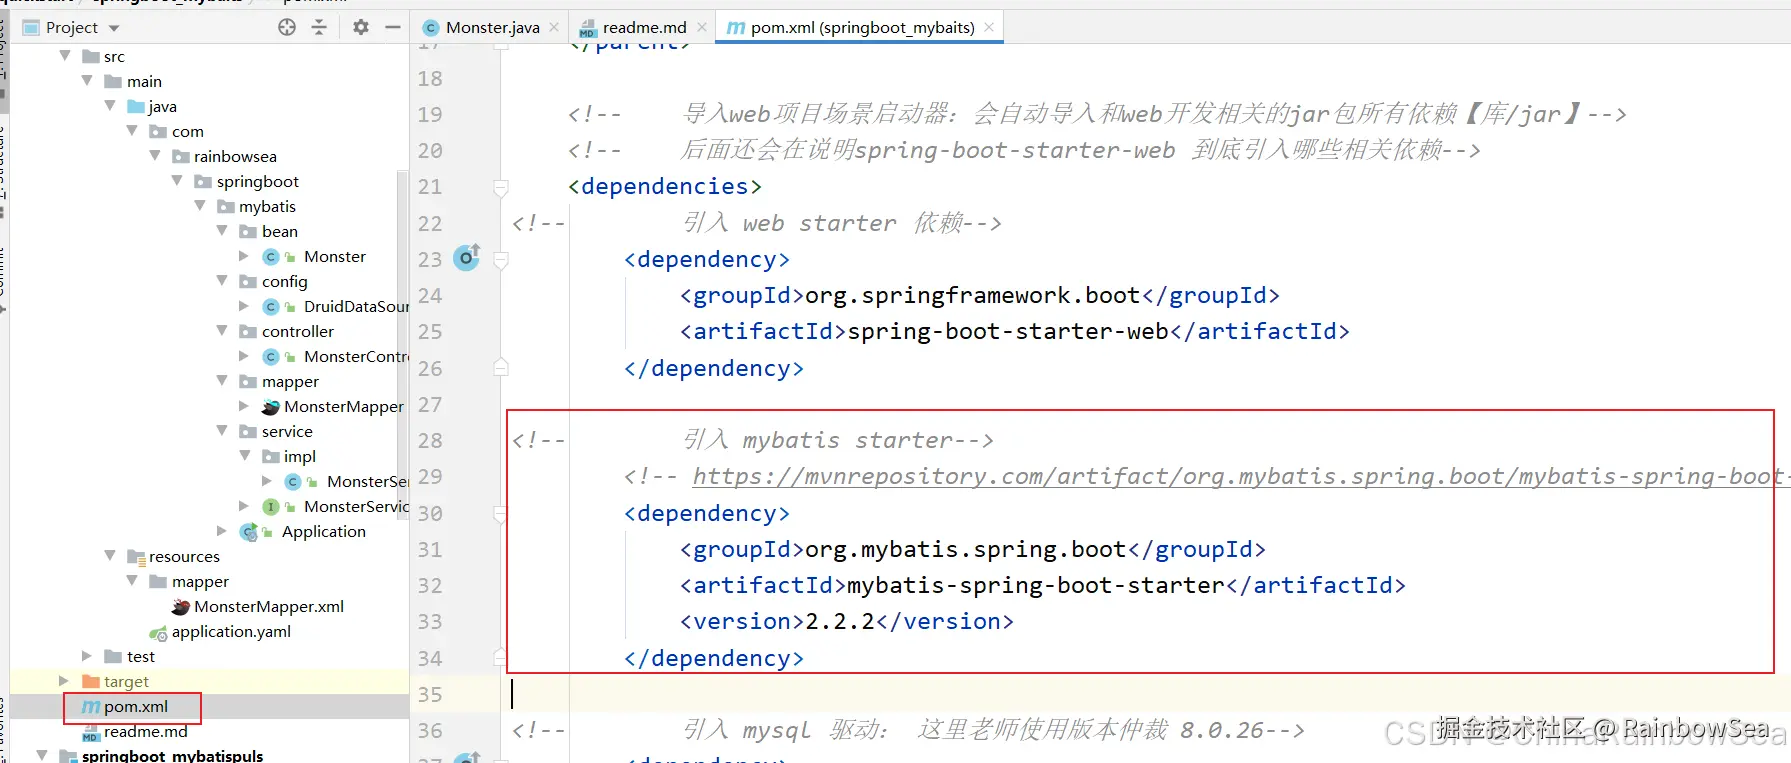The image size is (1791, 763).
Task: Select the Monster class in bean
Action: coord(334,257)
